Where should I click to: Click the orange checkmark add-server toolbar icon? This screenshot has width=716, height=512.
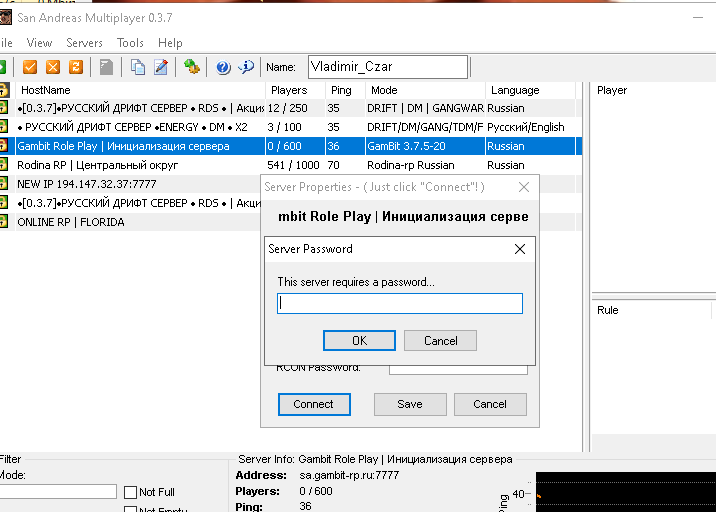30,67
